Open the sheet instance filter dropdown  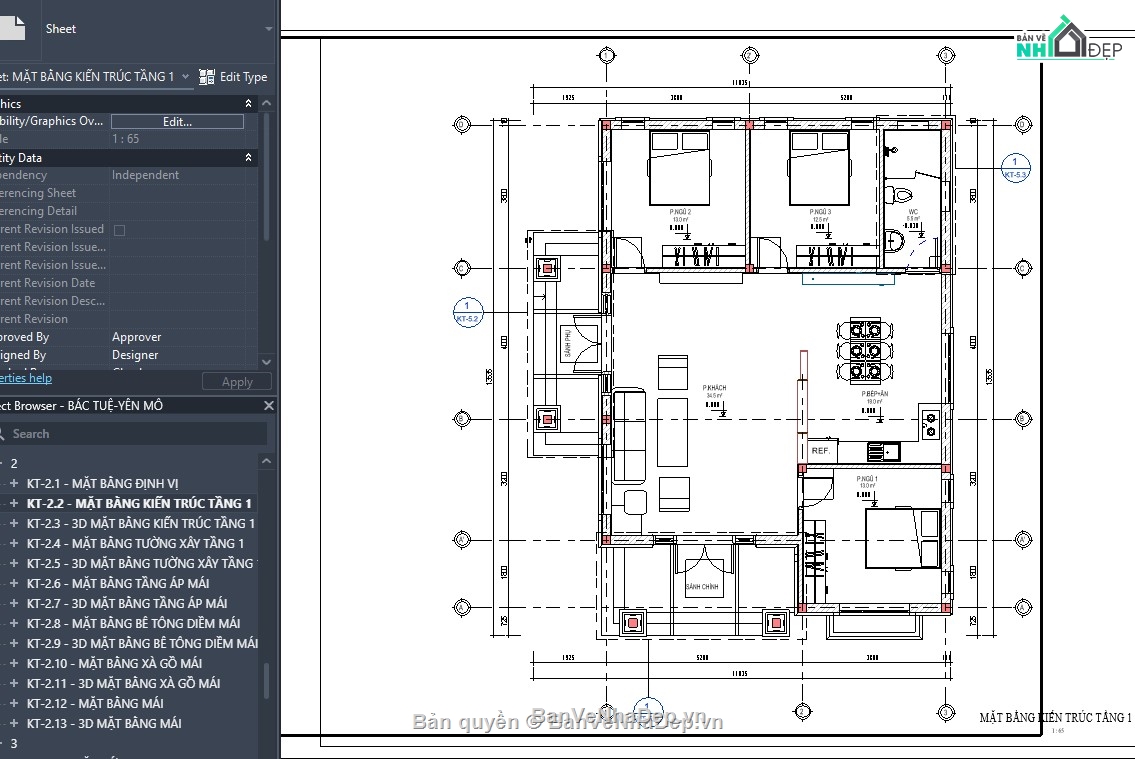pos(185,77)
